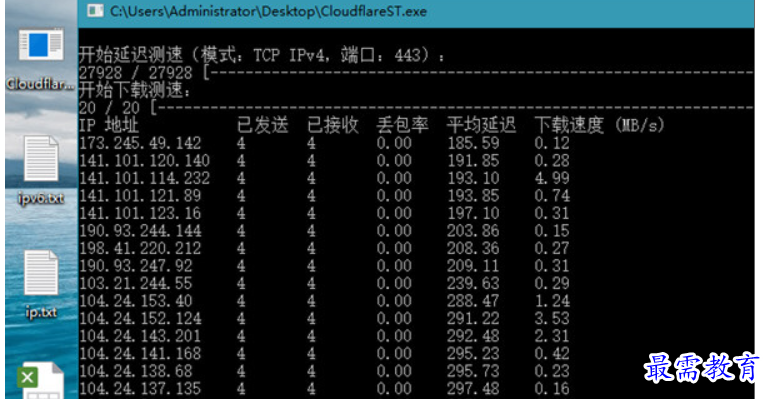
Task: Select the Excel spreadsheet icon on desktop
Action: [x=41, y=381]
